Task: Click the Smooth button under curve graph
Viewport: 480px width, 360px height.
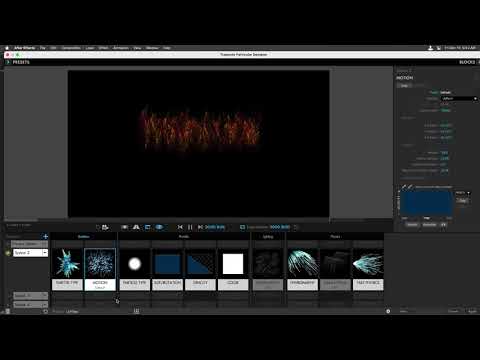Action: click(x=412, y=225)
